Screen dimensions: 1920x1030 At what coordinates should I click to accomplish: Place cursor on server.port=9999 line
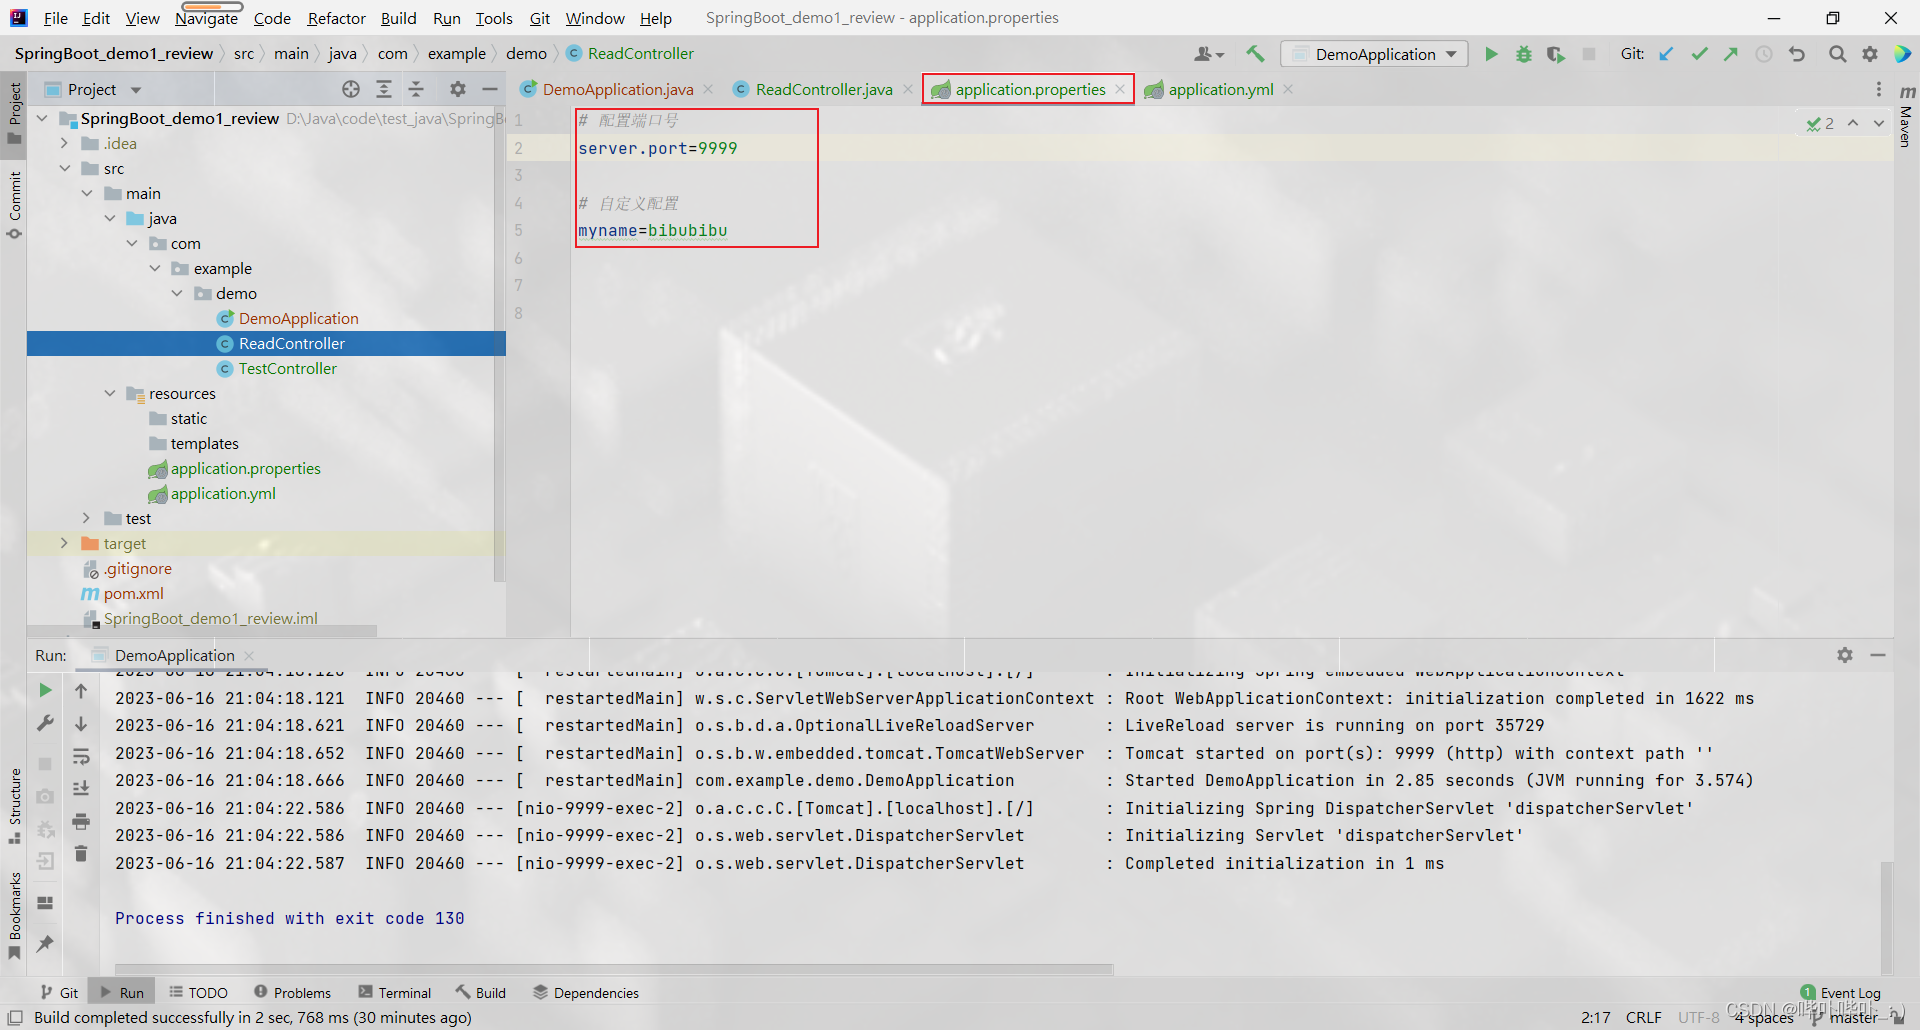pyautogui.click(x=658, y=148)
